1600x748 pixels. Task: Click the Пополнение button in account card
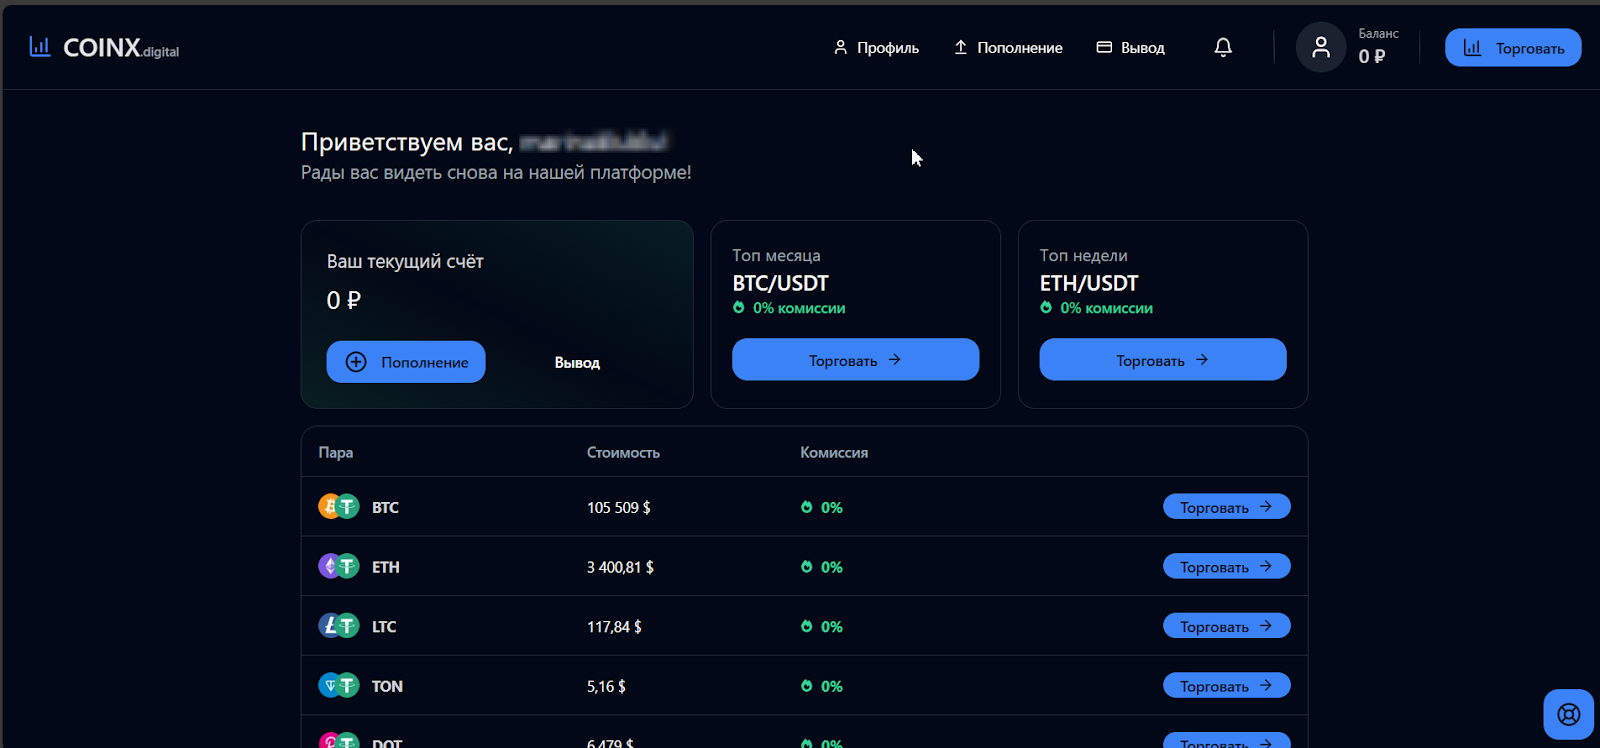point(406,362)
